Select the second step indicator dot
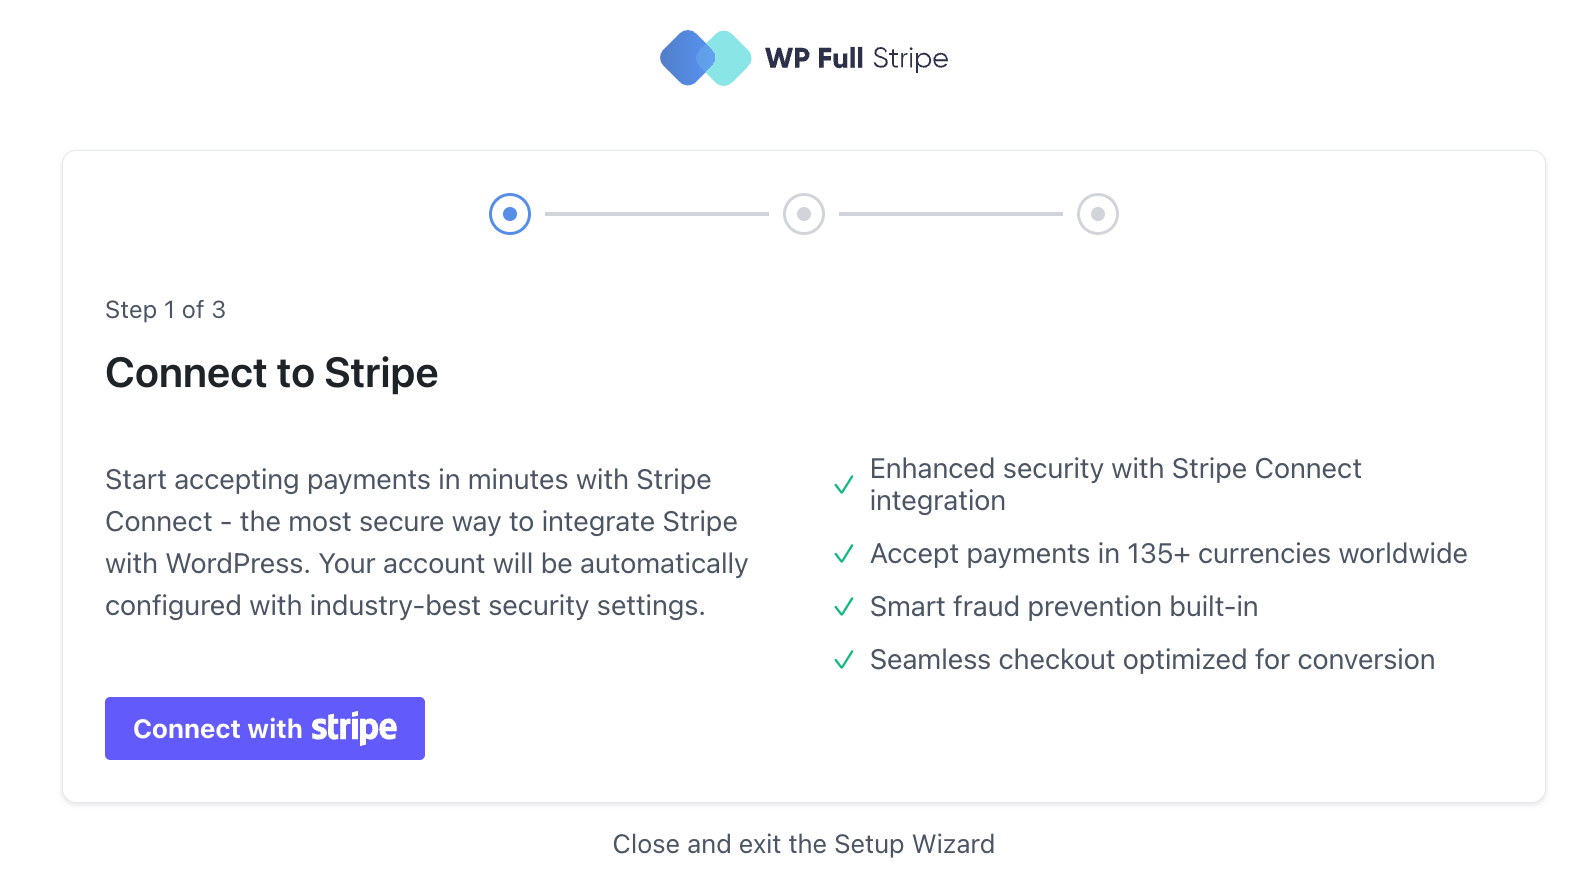This screenshot has height=884, width=1594. 804,213
